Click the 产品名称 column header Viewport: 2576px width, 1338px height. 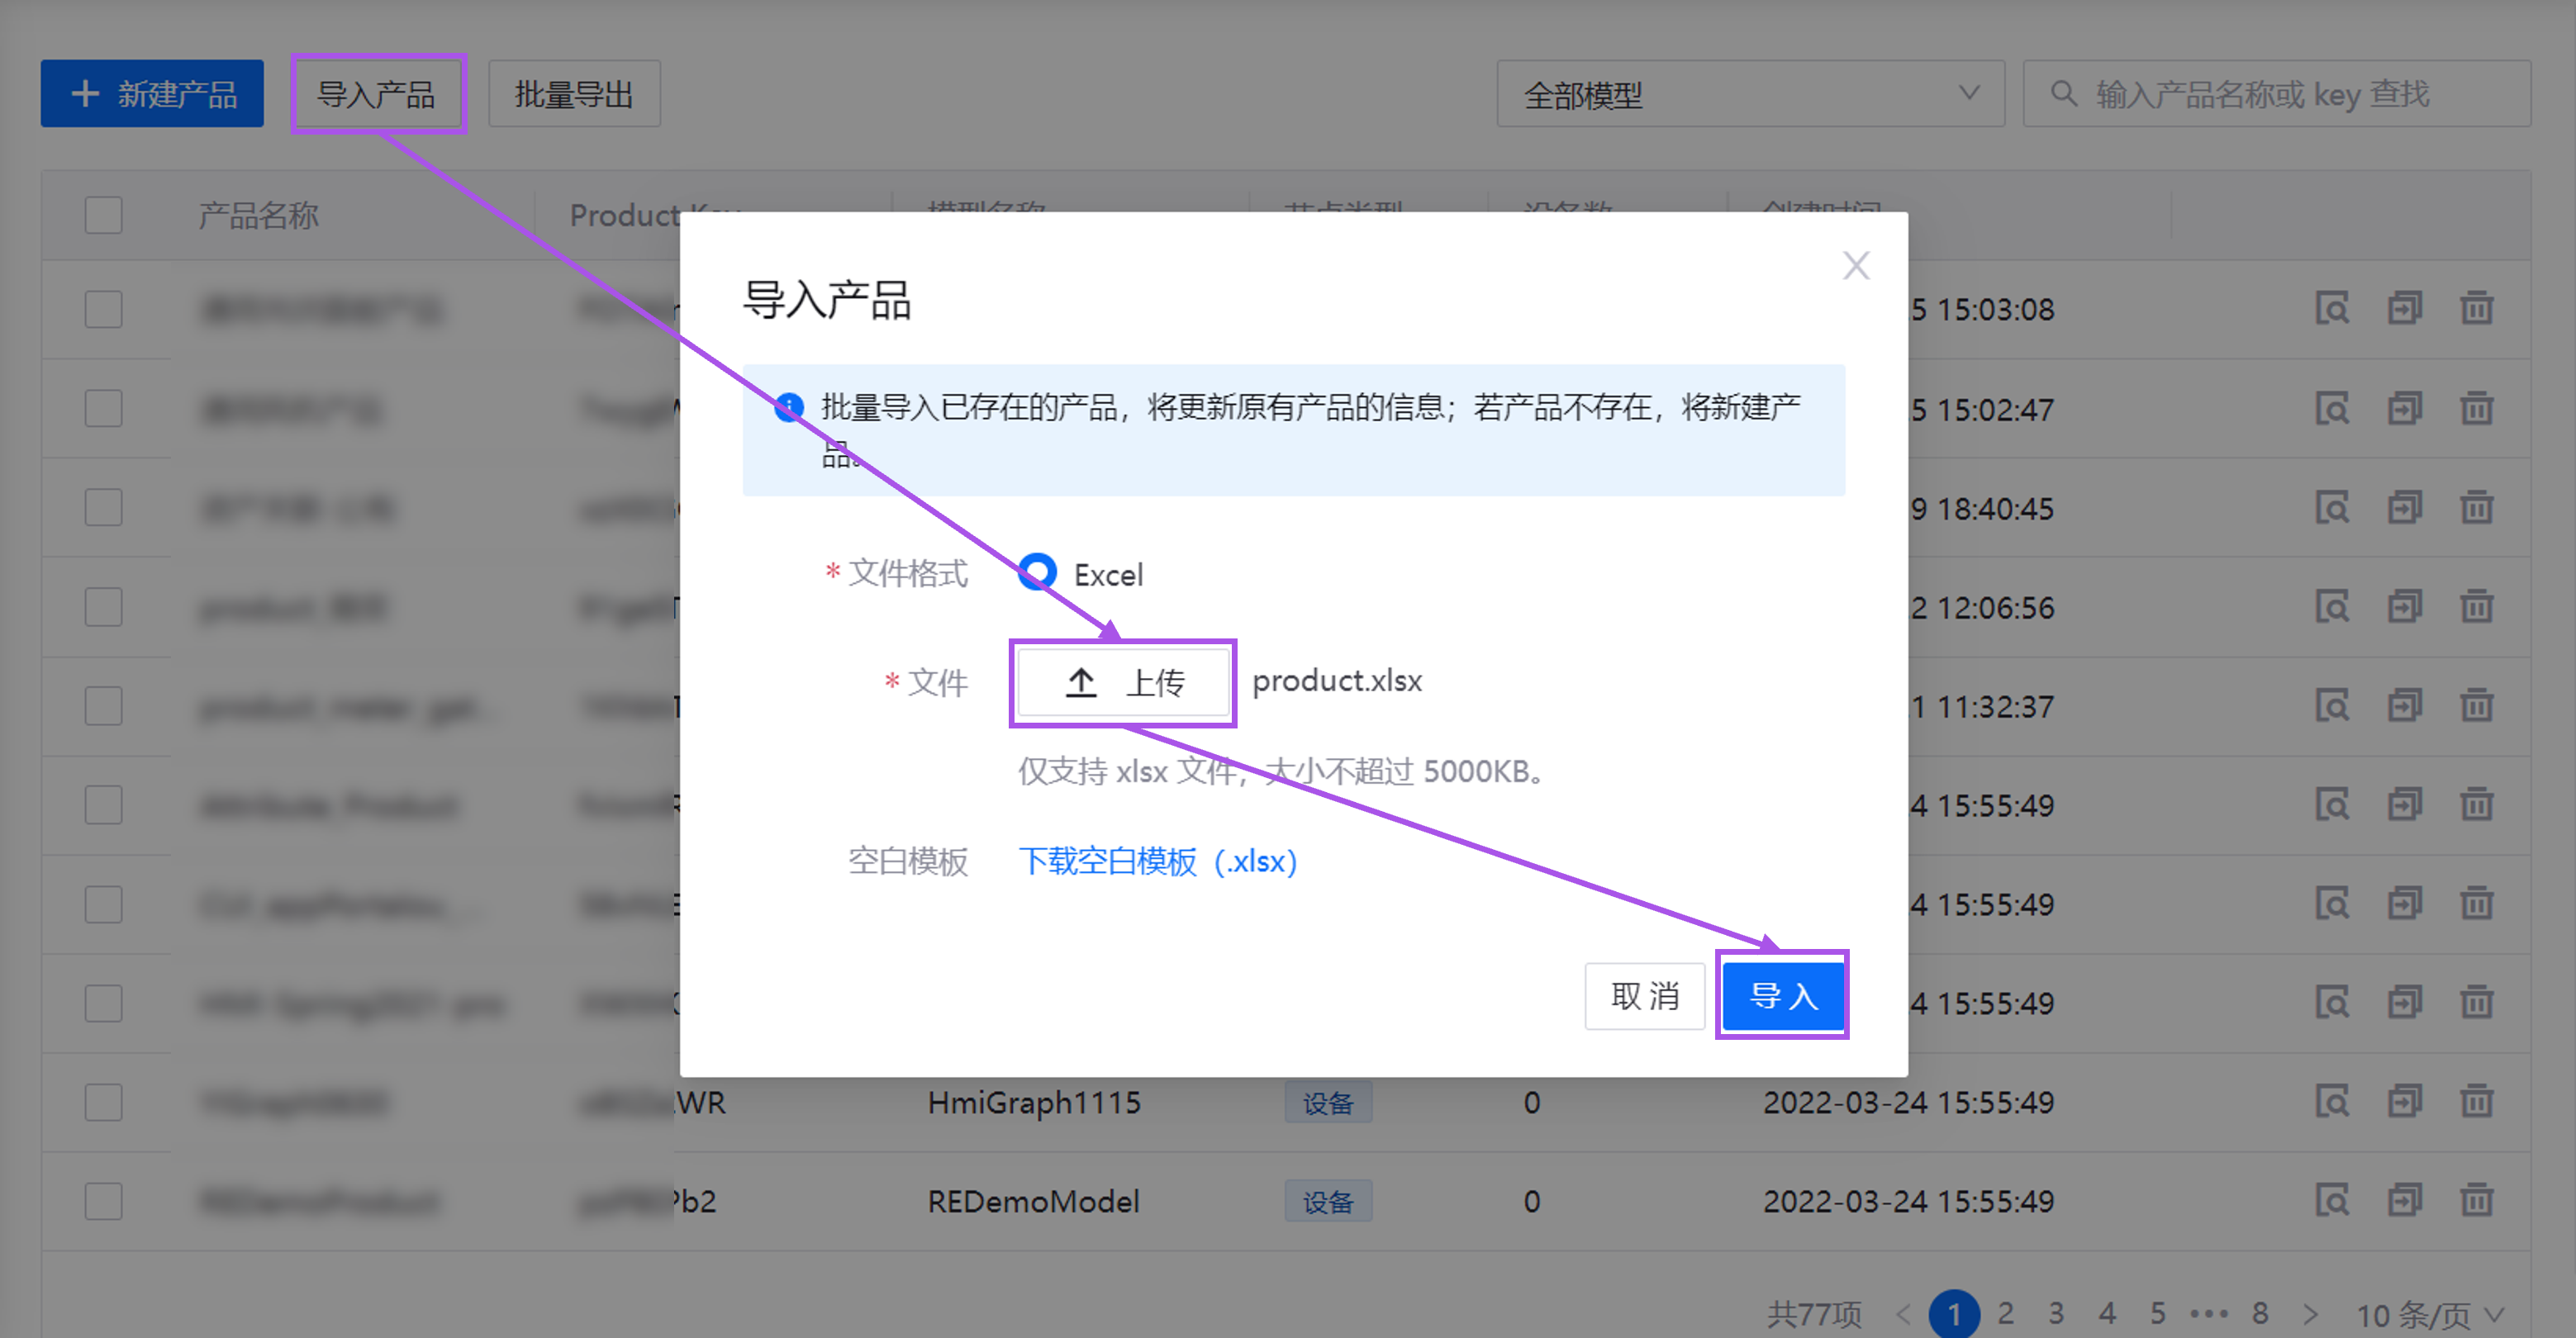tap(259, 215)
